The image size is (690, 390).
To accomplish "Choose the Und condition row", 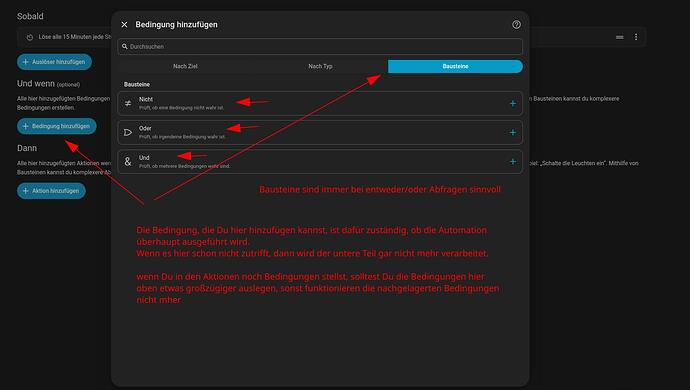I will tap(320, 162).
